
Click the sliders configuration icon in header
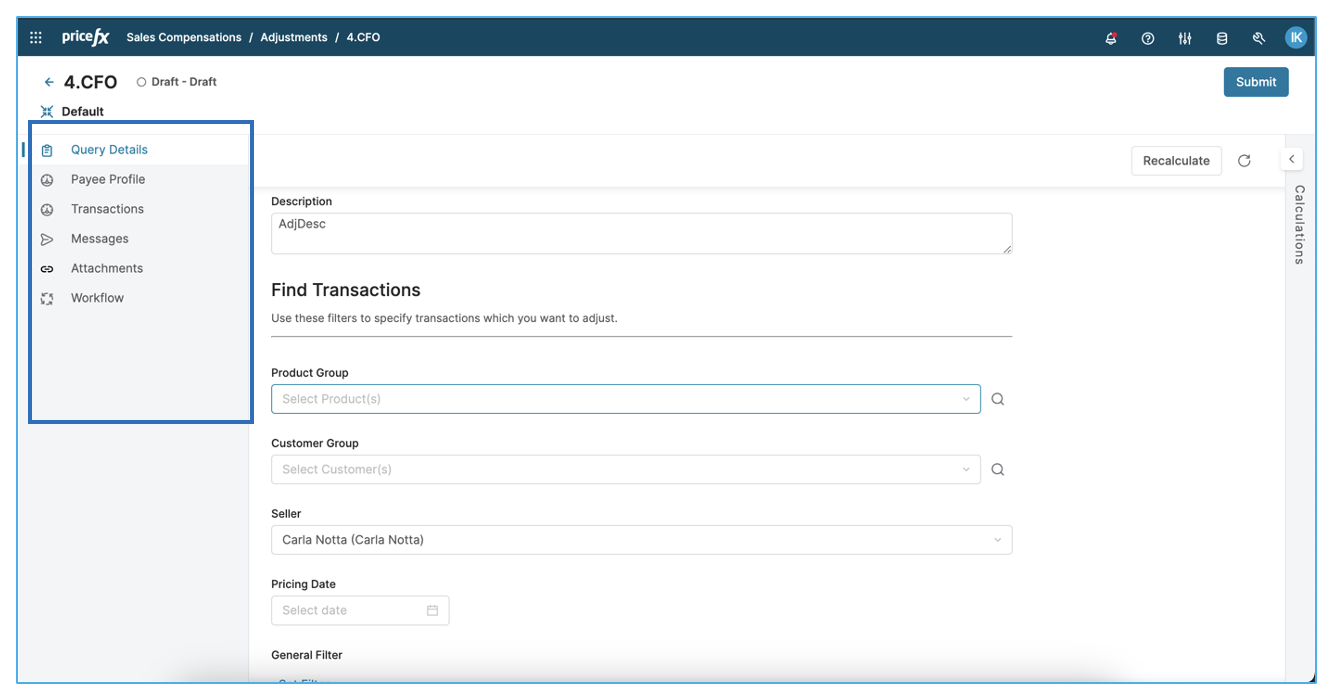click(x=1185, y=38)
